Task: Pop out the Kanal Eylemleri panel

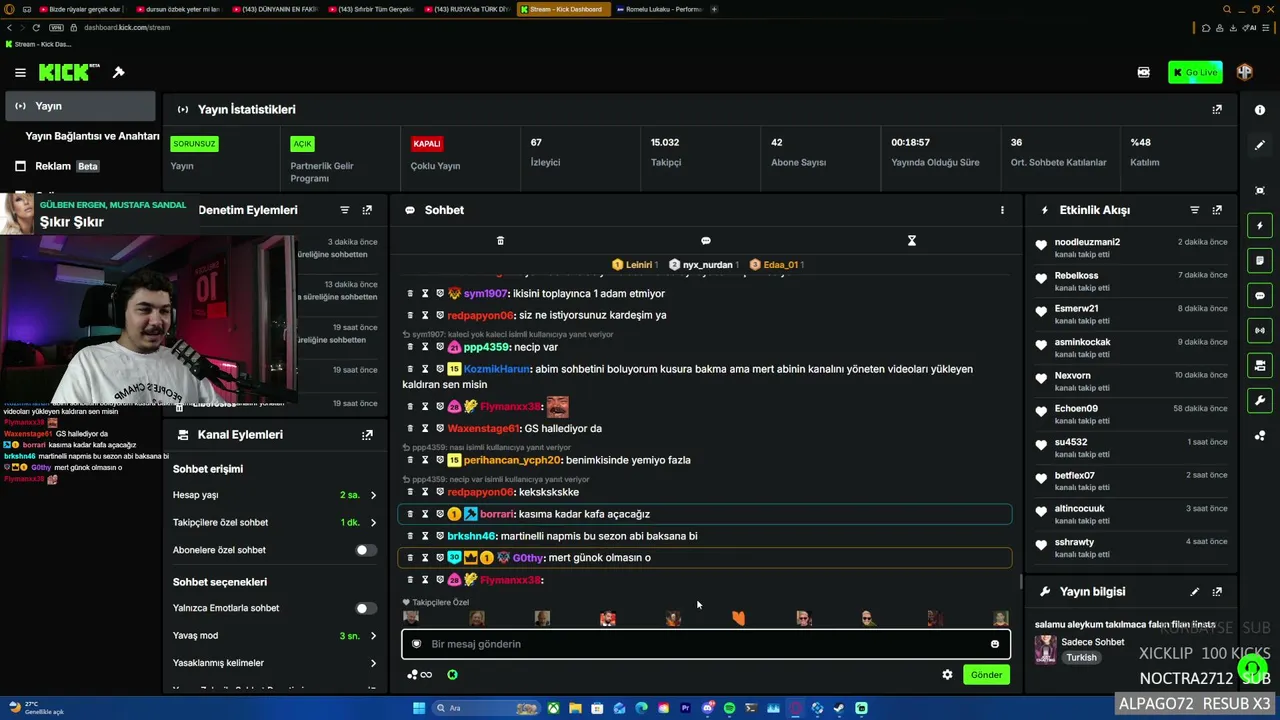Action: pyautogui.click(x=367, y=435)
